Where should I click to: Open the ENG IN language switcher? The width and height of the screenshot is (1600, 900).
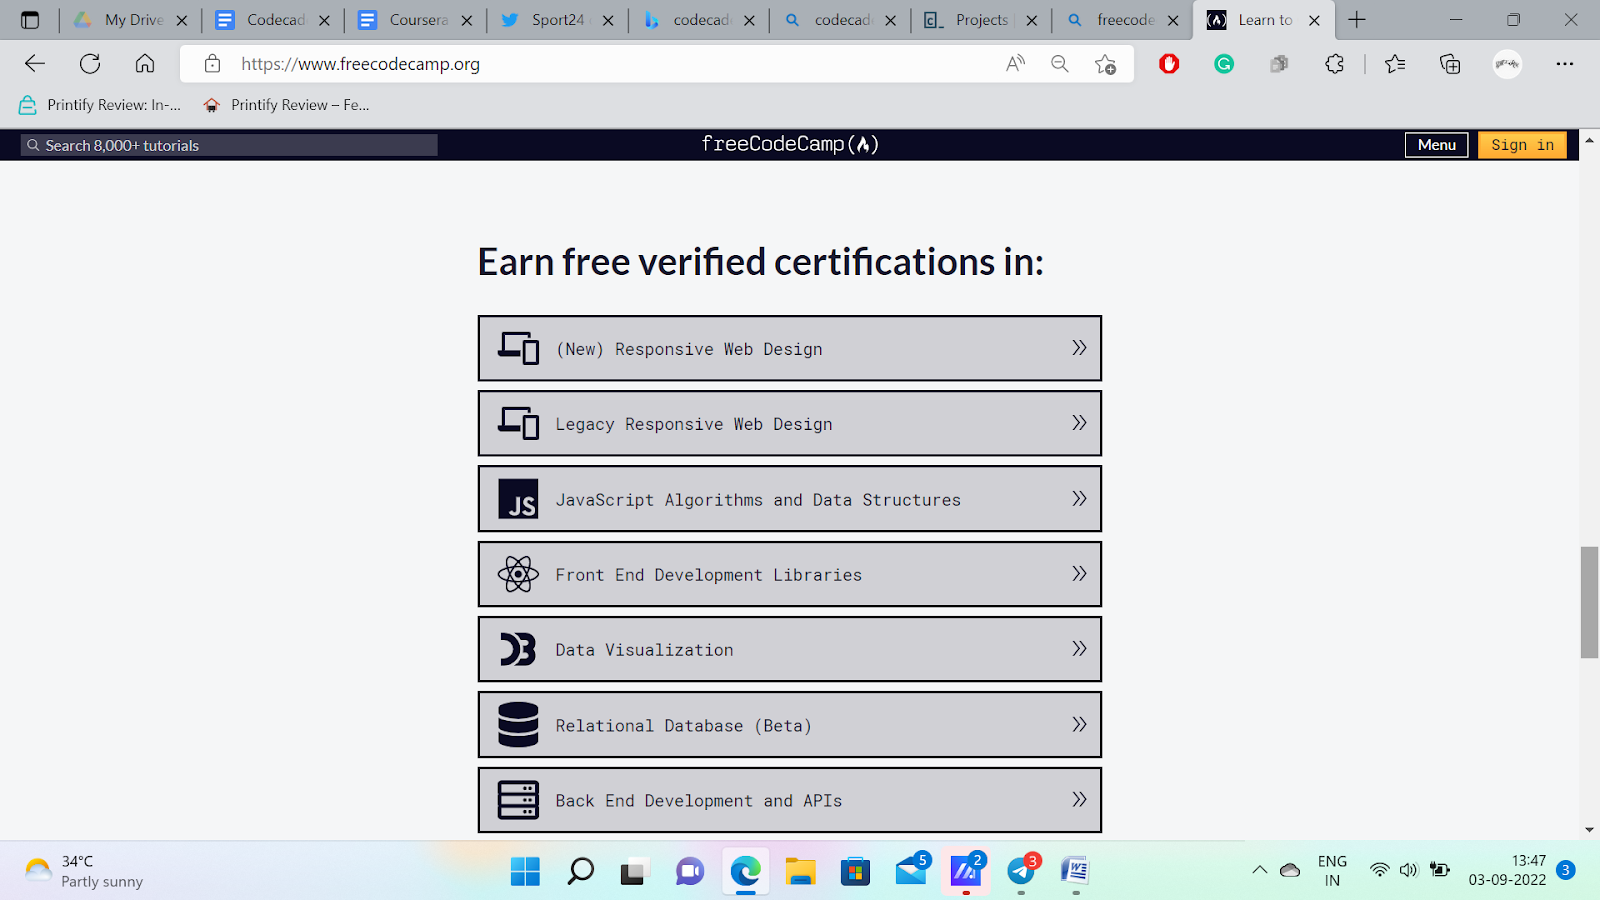pos(1332,871)
